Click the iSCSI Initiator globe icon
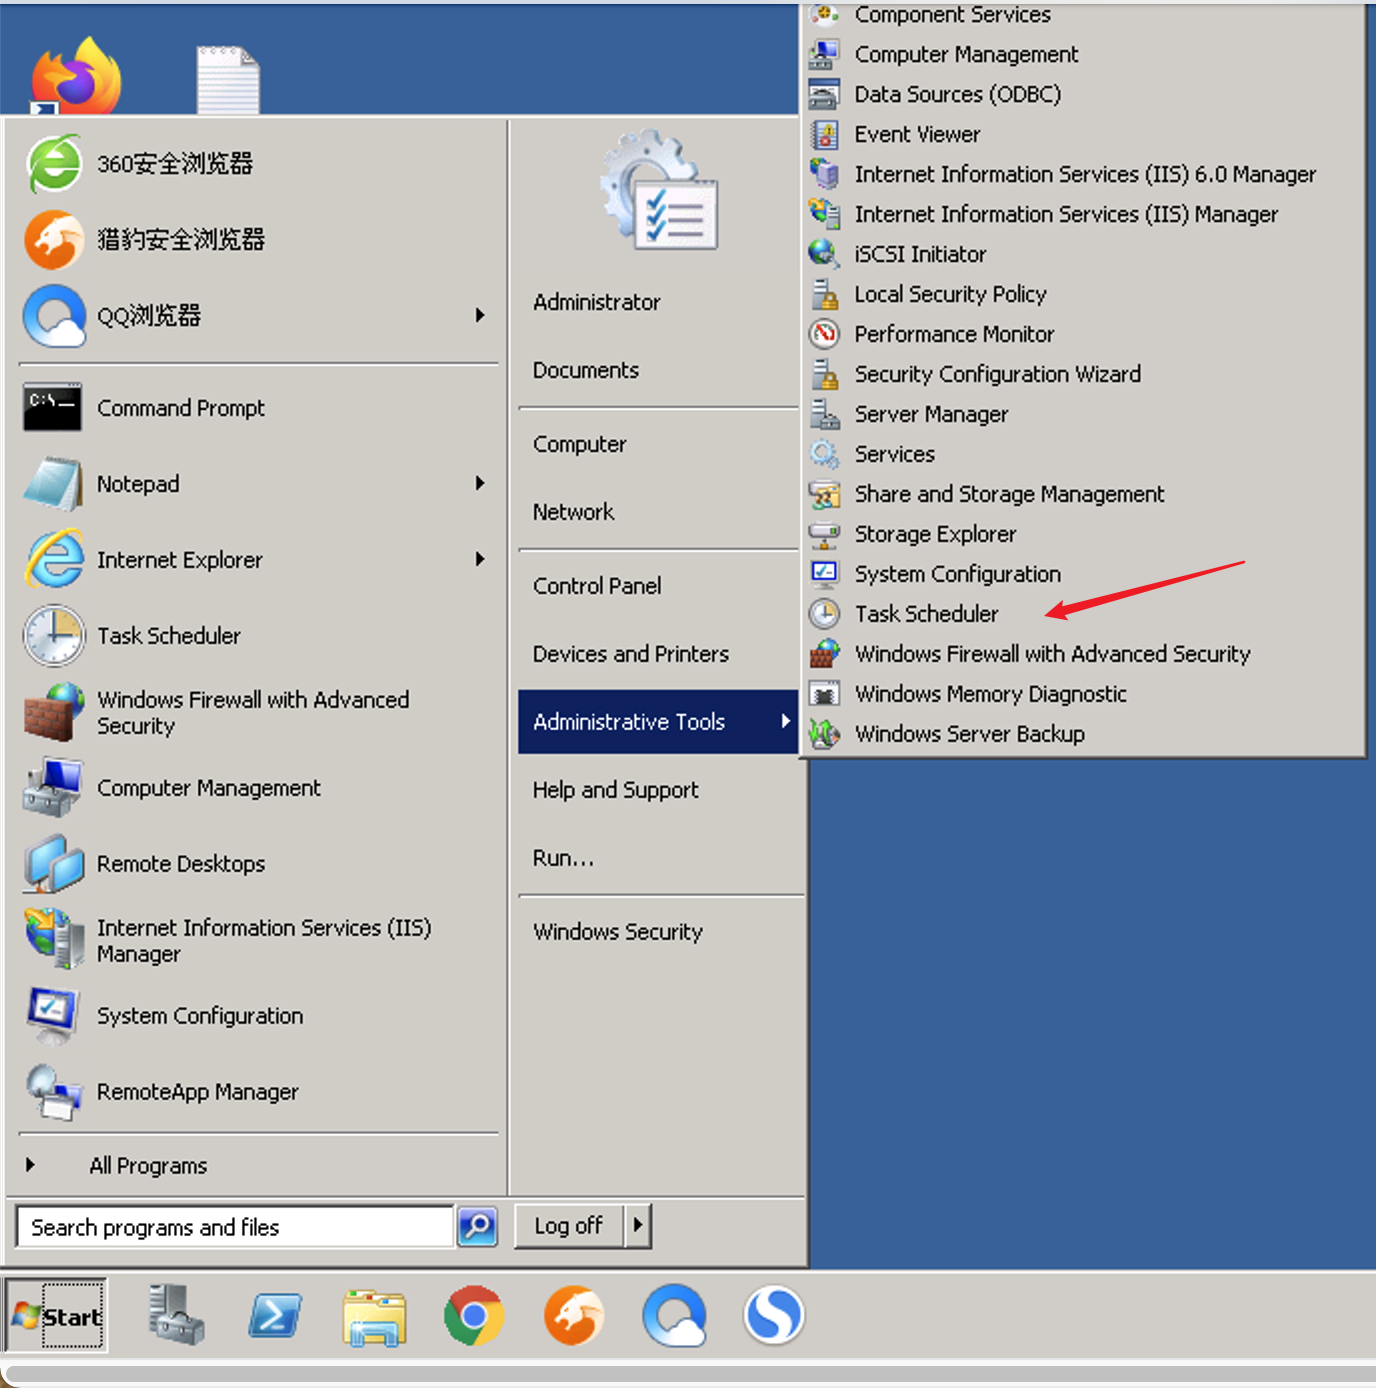 pyautogui.click(x=824, y=254)
